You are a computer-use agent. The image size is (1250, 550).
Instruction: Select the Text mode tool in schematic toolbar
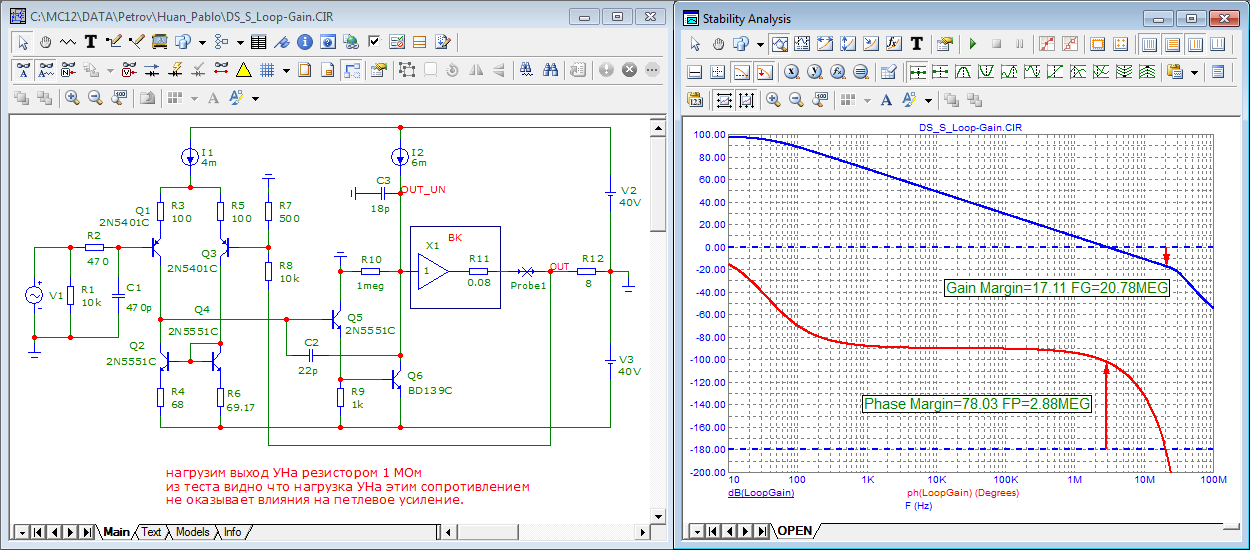point(90,42)
